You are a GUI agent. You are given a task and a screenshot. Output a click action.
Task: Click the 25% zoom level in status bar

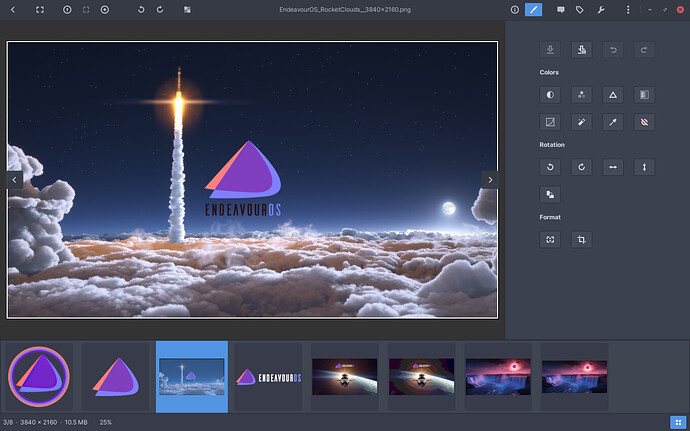click(106, 422)
